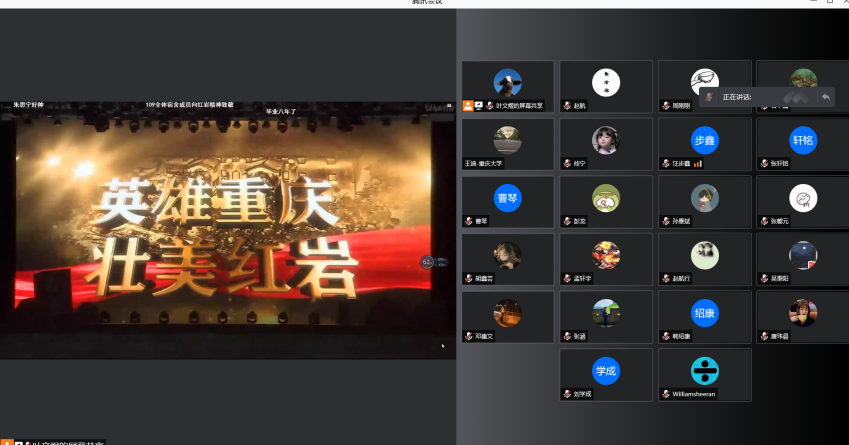Select the white avatar with vertical calligraphy text

coord(606,83)
